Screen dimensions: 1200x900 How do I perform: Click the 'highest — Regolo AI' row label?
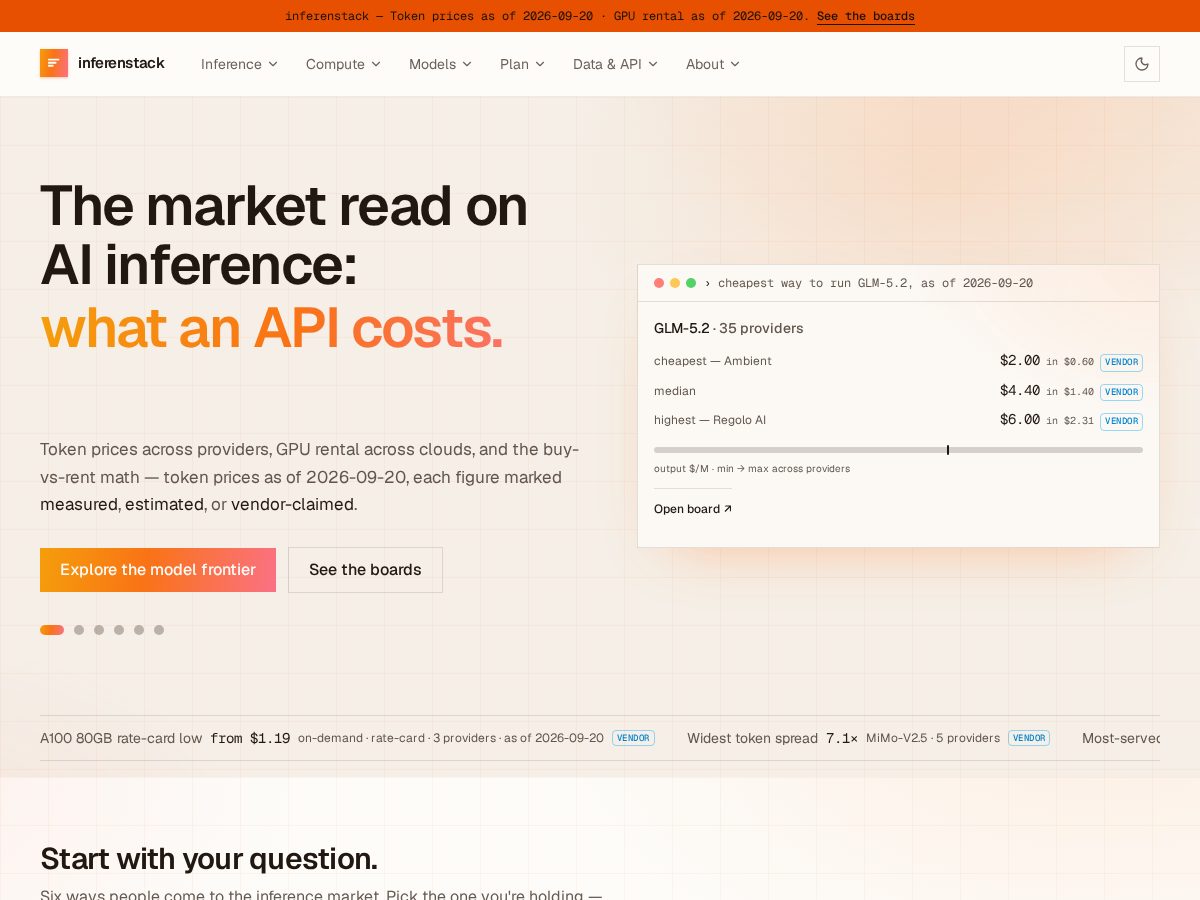(710, 420)
